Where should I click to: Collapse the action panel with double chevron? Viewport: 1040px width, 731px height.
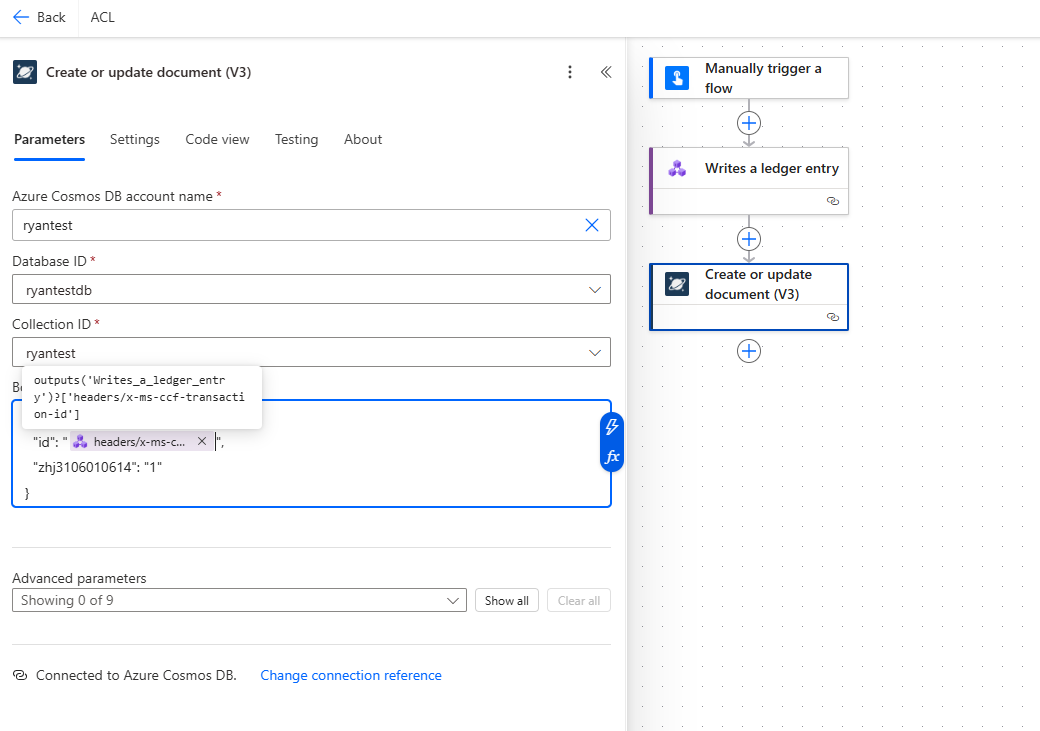605,72
